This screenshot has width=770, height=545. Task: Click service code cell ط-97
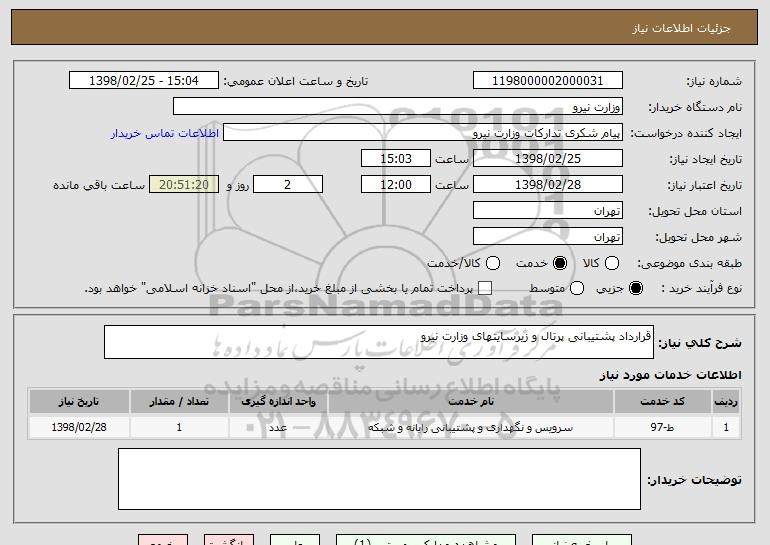tap(662, 427)
